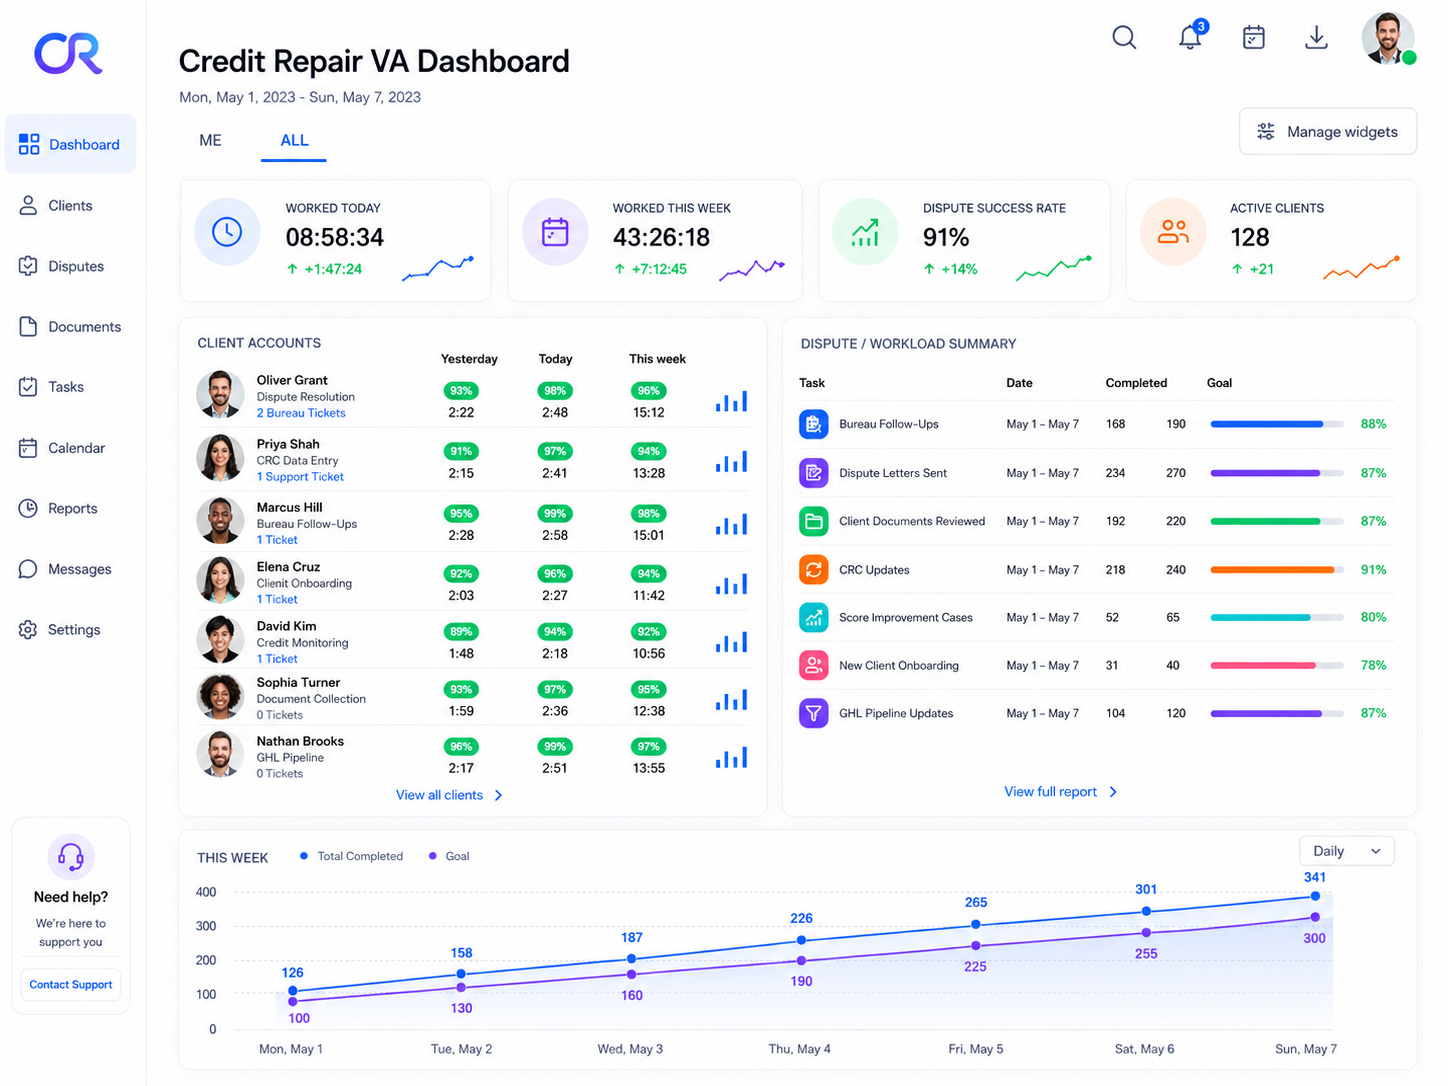Follow the View full report link

tap(1061, 791)
